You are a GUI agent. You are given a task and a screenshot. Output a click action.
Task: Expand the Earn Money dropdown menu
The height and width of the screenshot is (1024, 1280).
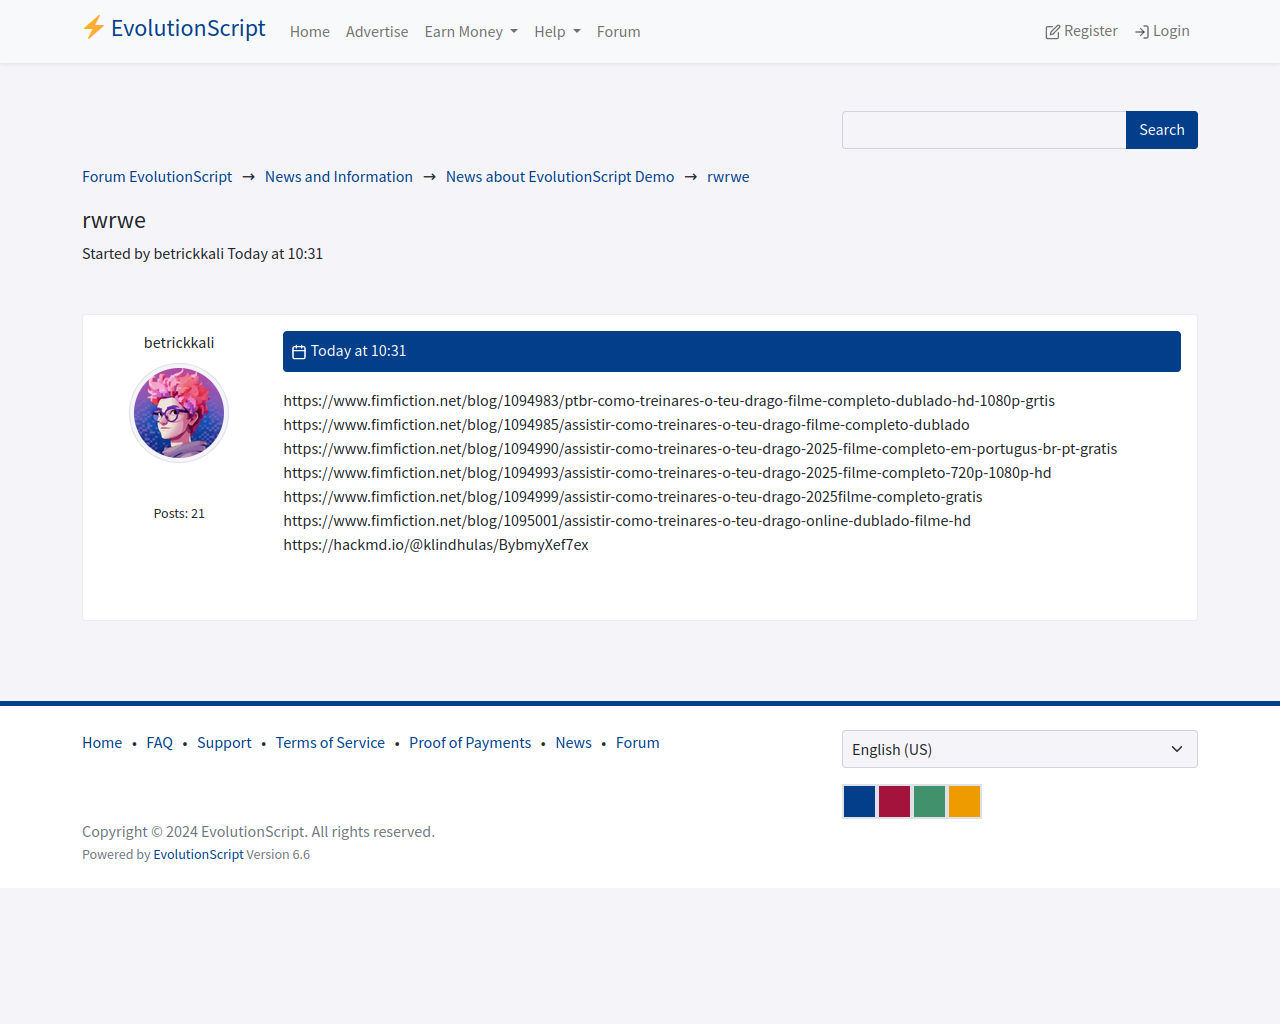click(x=471, y=32)
